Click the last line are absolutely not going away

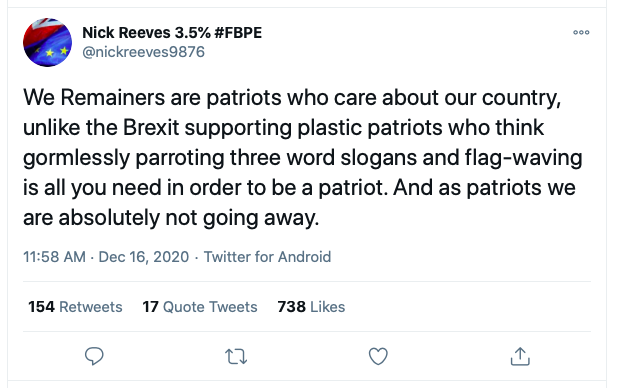point(171,218)
